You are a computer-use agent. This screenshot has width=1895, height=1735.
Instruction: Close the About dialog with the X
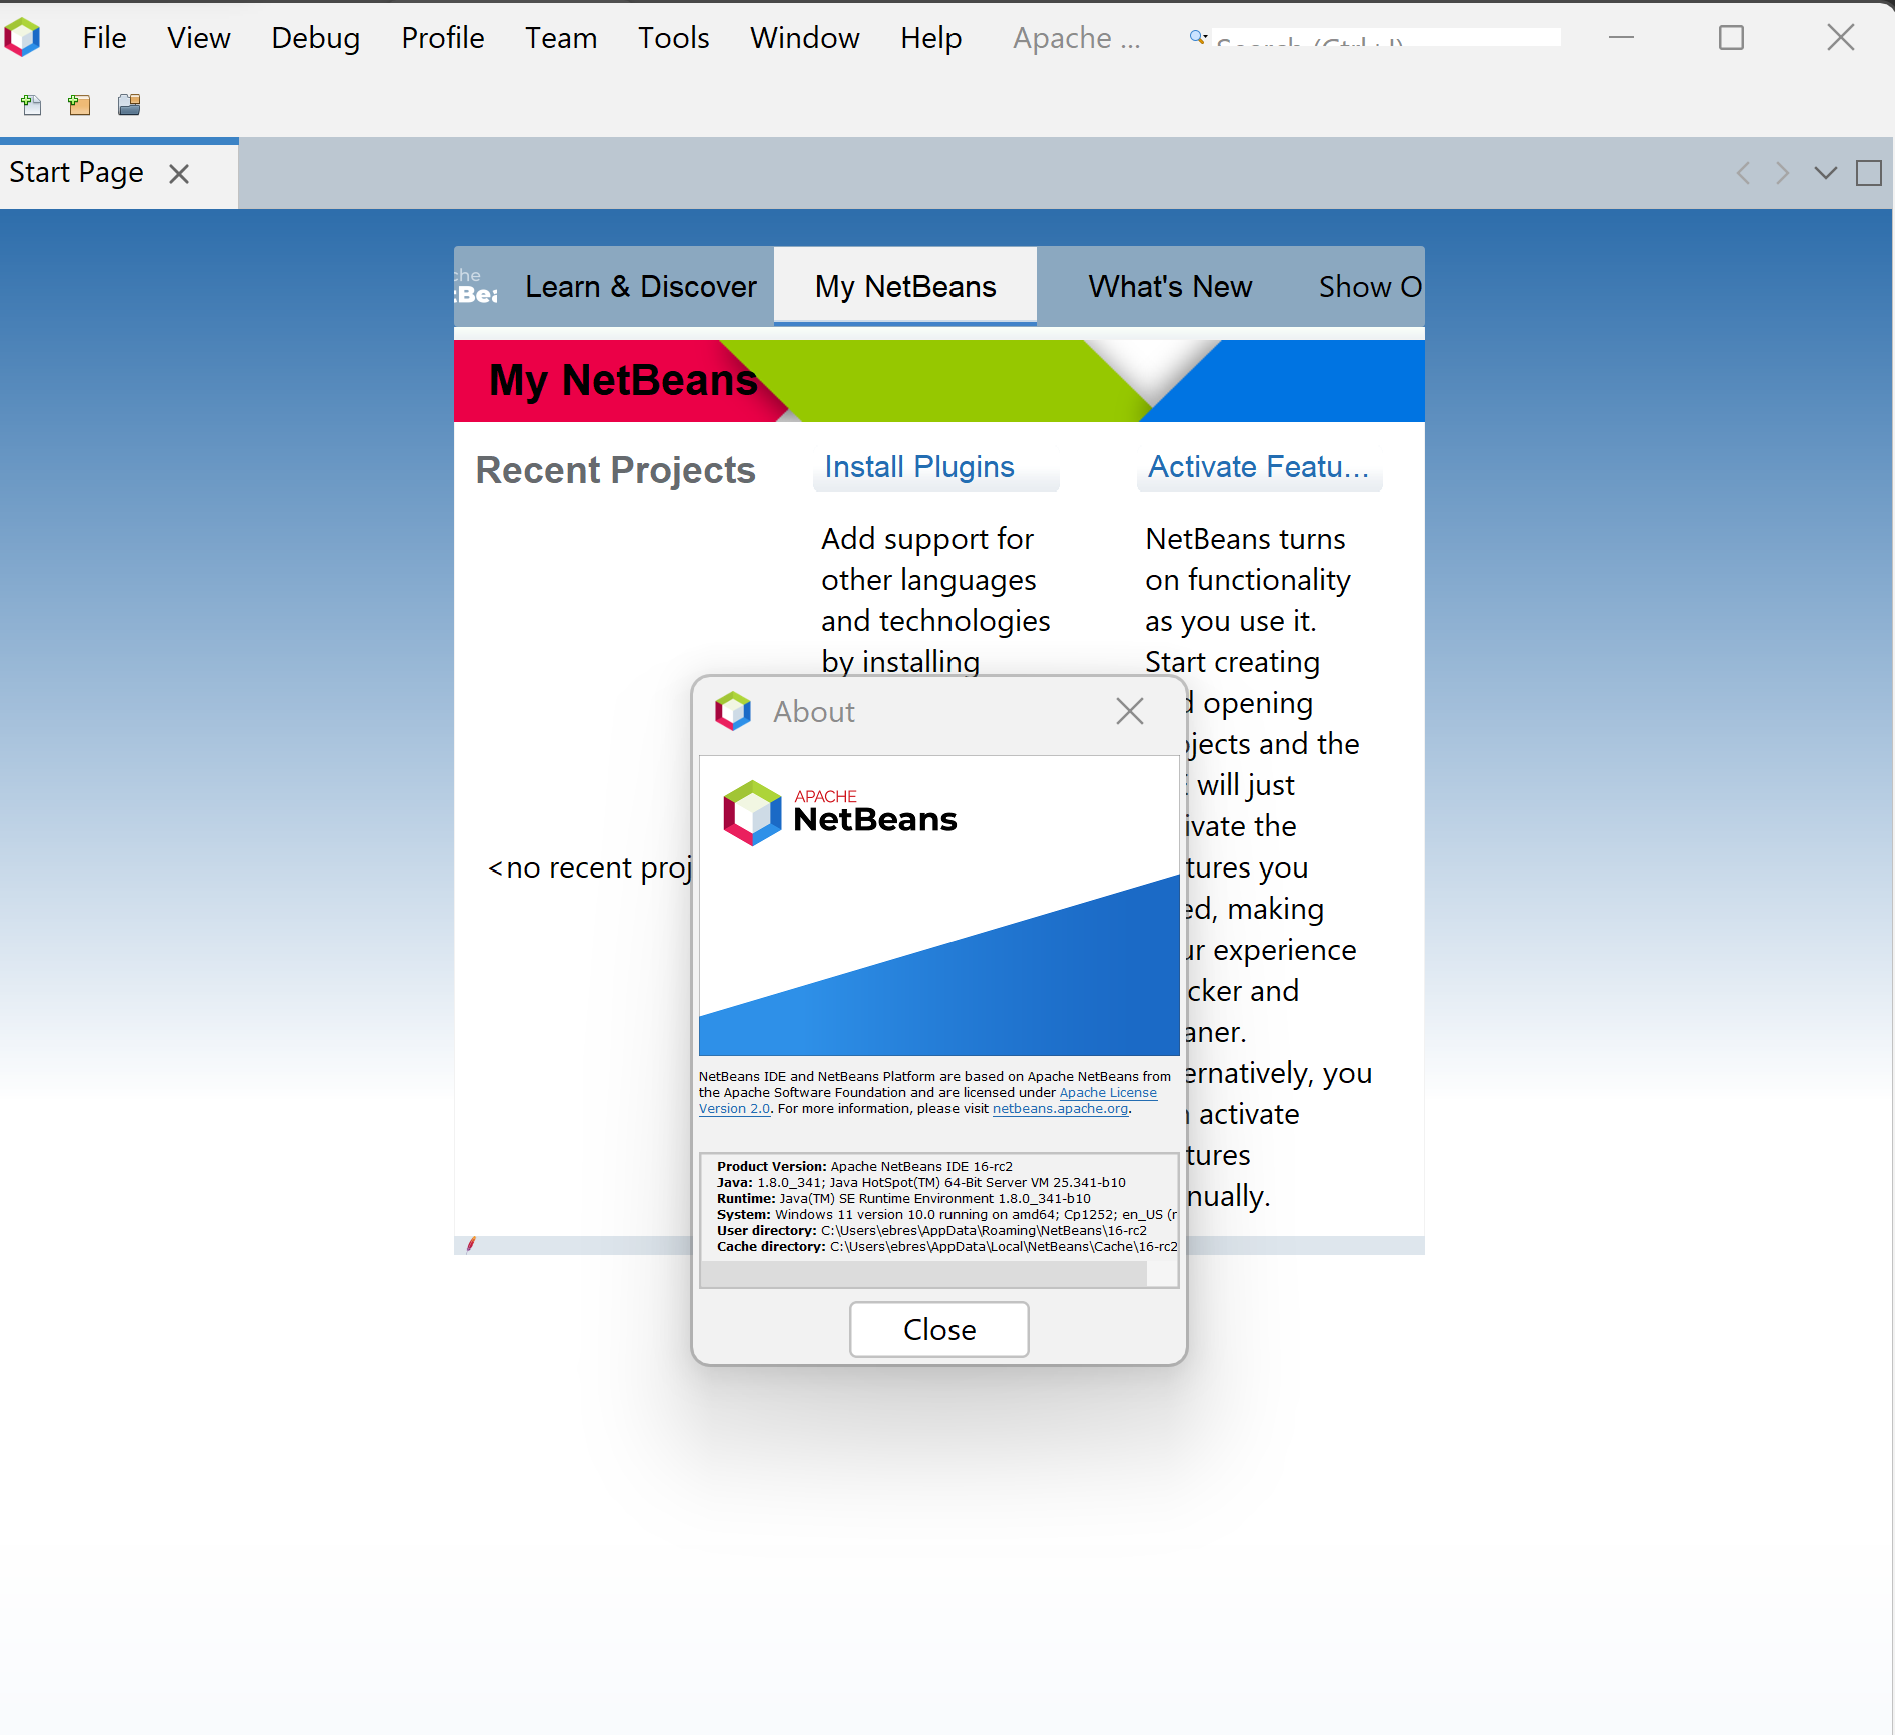coord(1130,711)
